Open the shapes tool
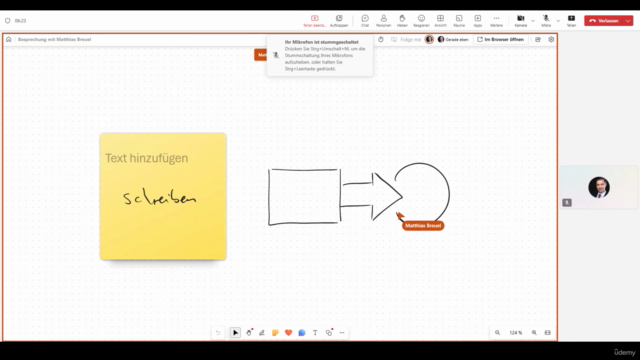 click(329, 333)
